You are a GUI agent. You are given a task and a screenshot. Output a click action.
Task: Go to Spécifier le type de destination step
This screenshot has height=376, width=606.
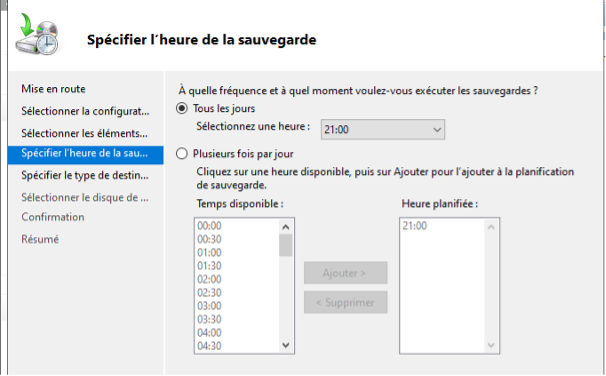tap(85, 175)
